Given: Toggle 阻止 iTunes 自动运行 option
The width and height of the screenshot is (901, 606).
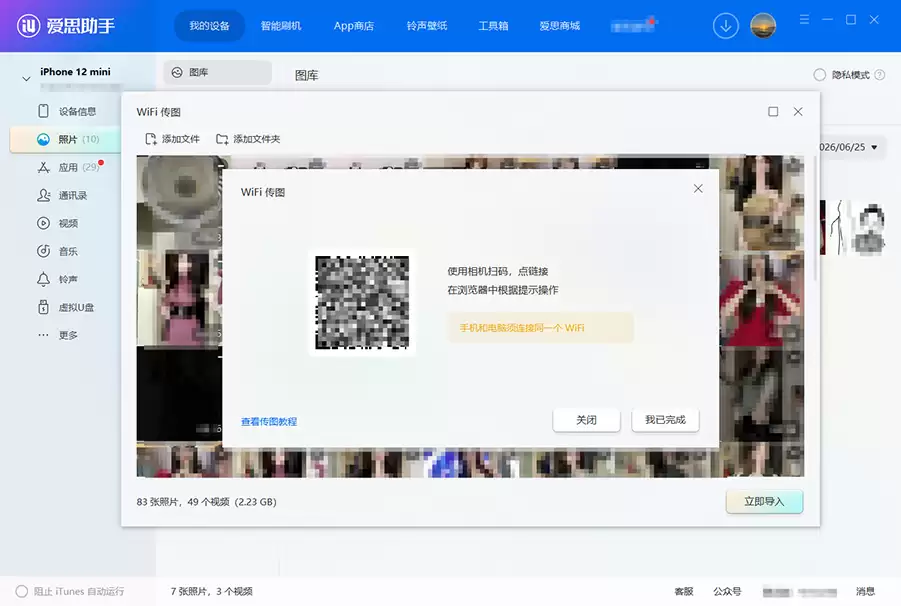Looking at the screenshot, I should (x=70, y=591).
